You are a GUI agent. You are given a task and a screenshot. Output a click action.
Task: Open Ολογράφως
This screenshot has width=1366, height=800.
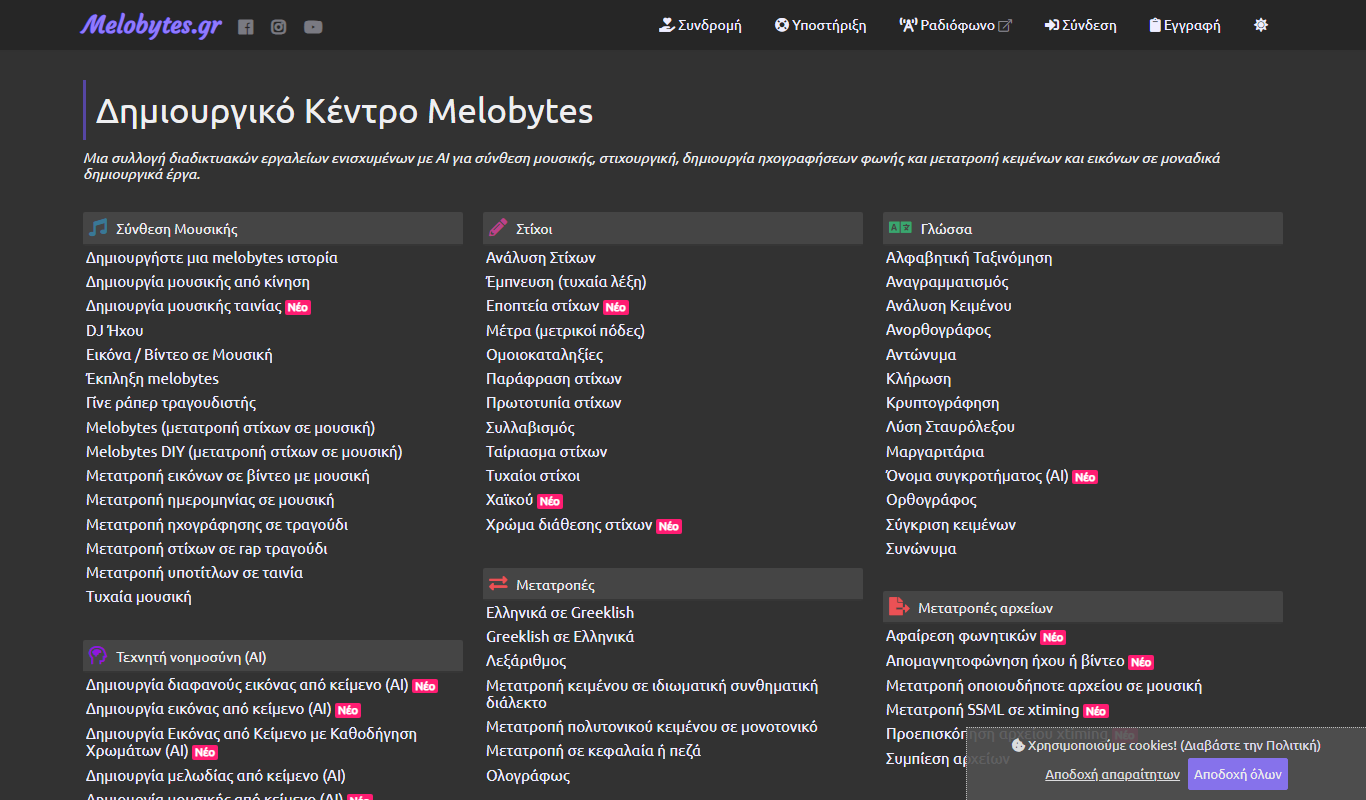click(528, 775)
